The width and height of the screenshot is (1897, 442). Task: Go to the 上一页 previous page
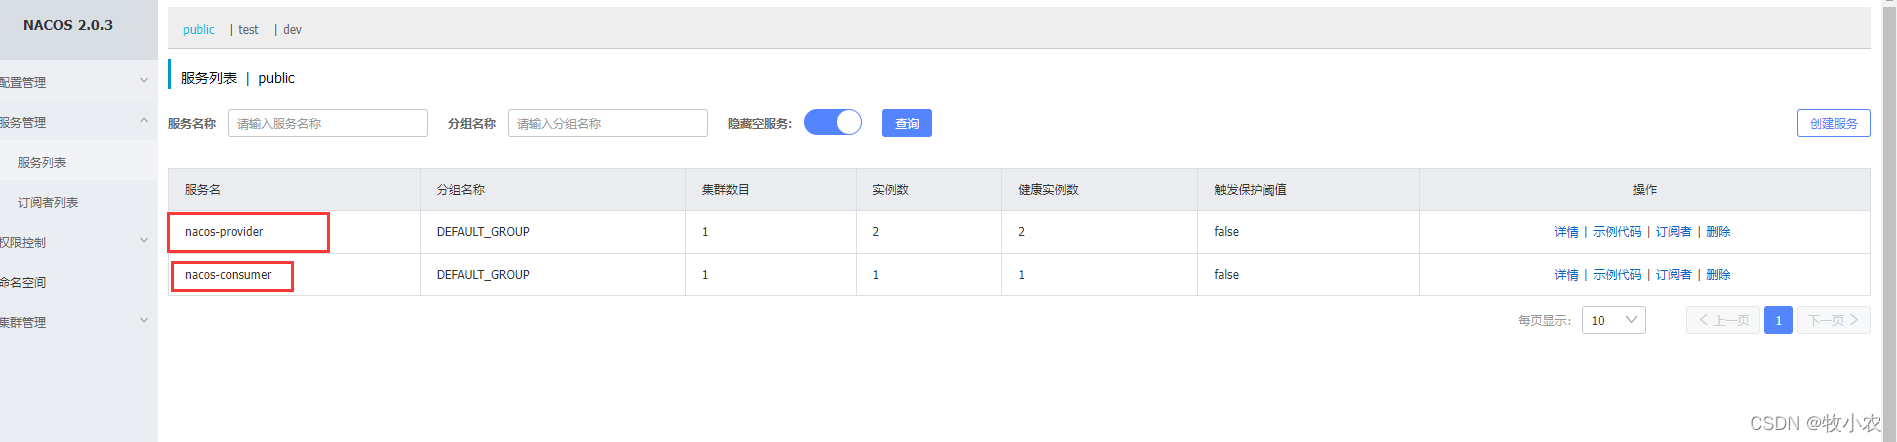(x=1723, y=320)
